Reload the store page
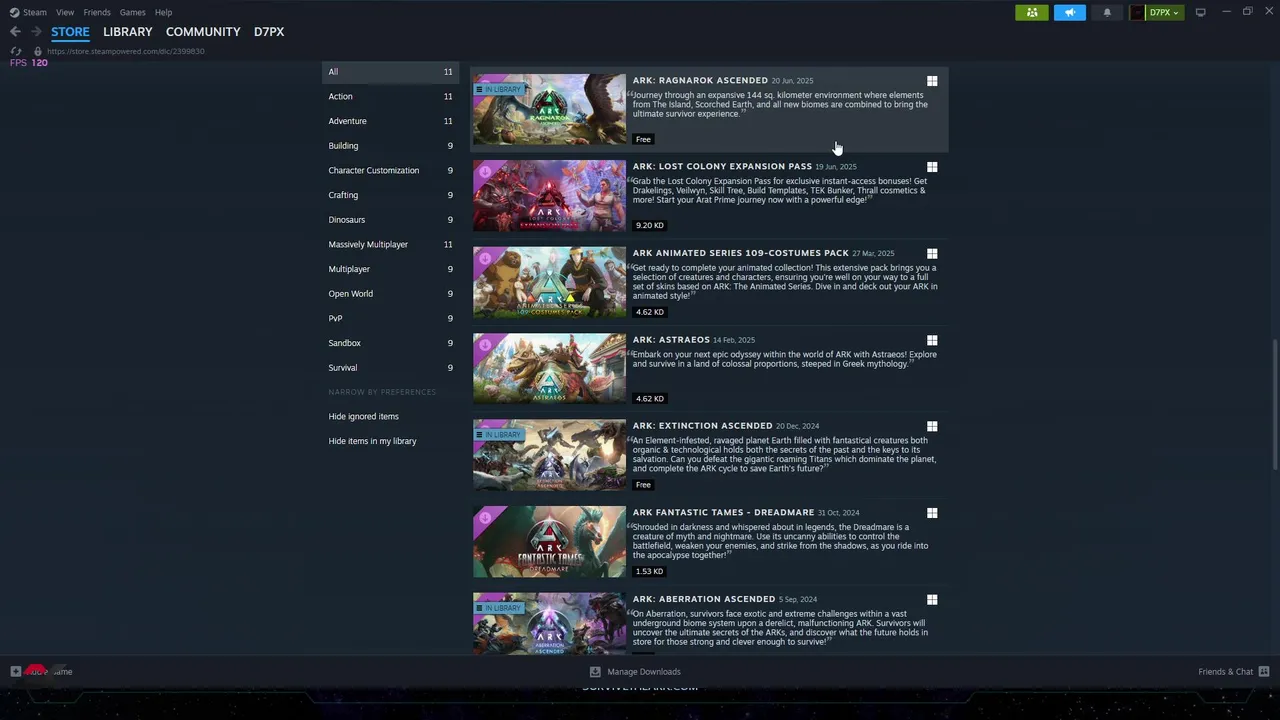 tap(16, 51)
